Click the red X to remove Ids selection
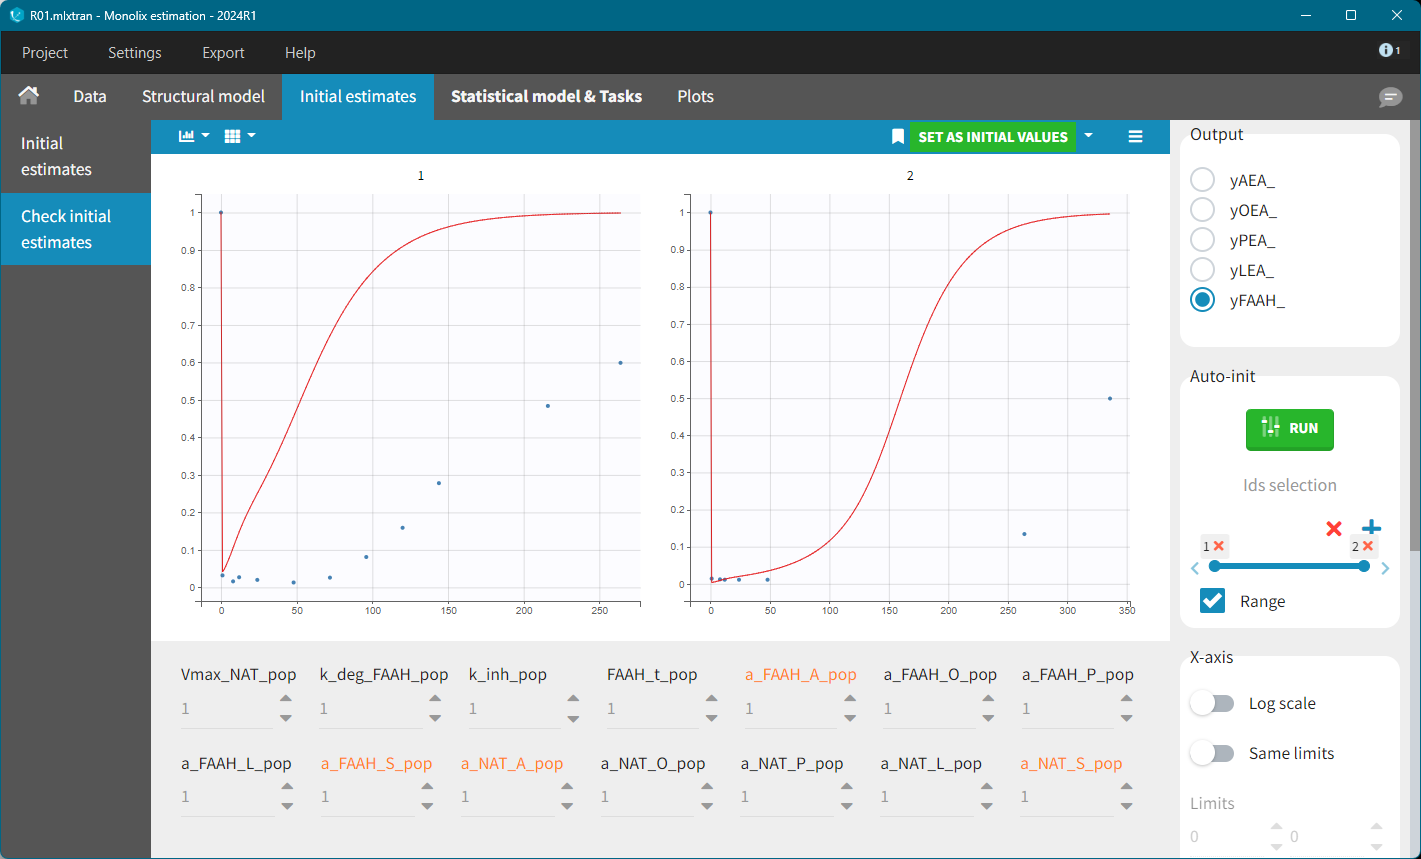This screenshot has height=859, width=1421. tap(1333, 528)
